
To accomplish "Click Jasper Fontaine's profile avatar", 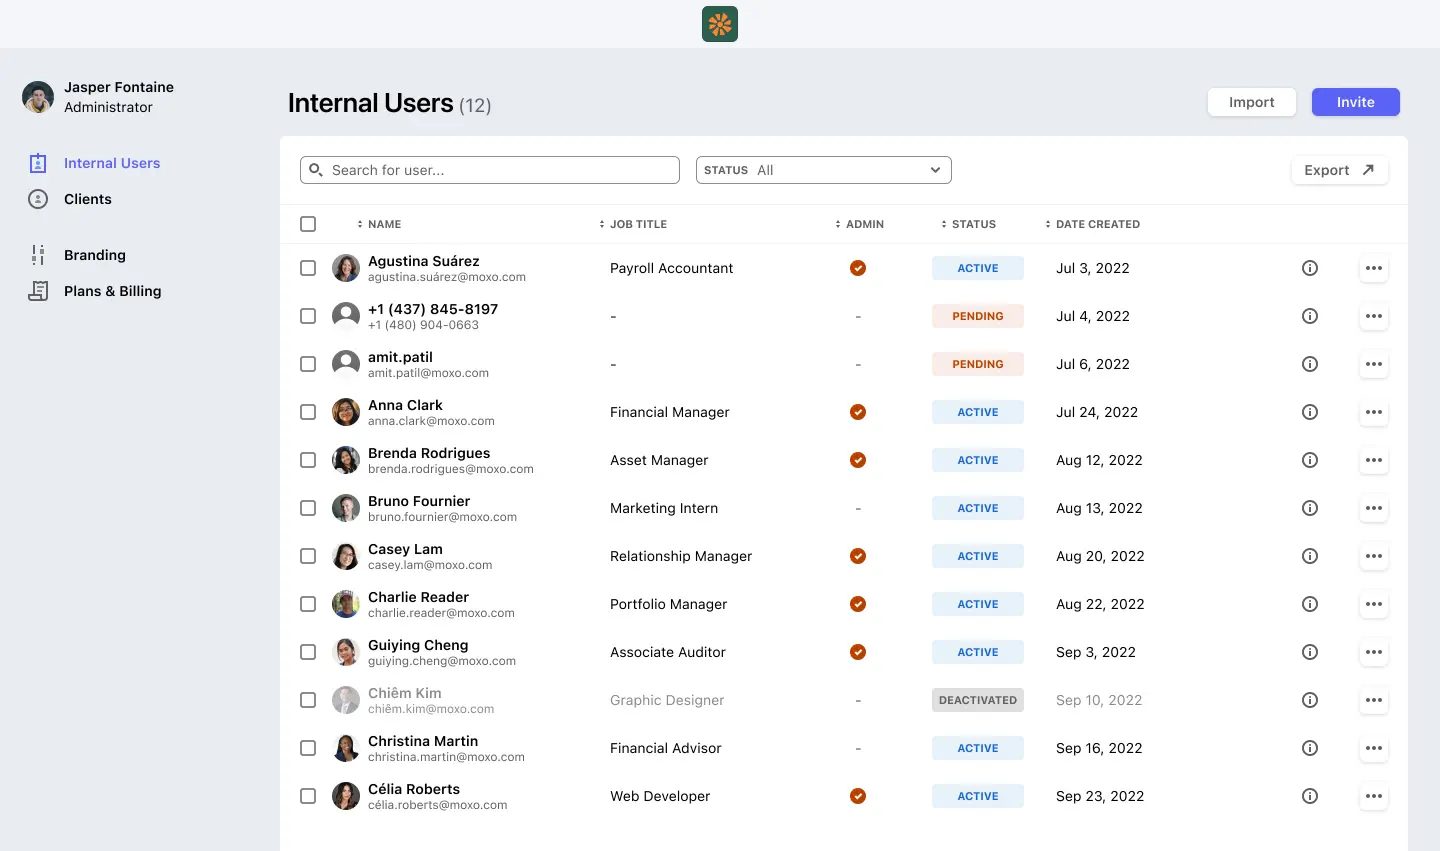I will (37, 97).
